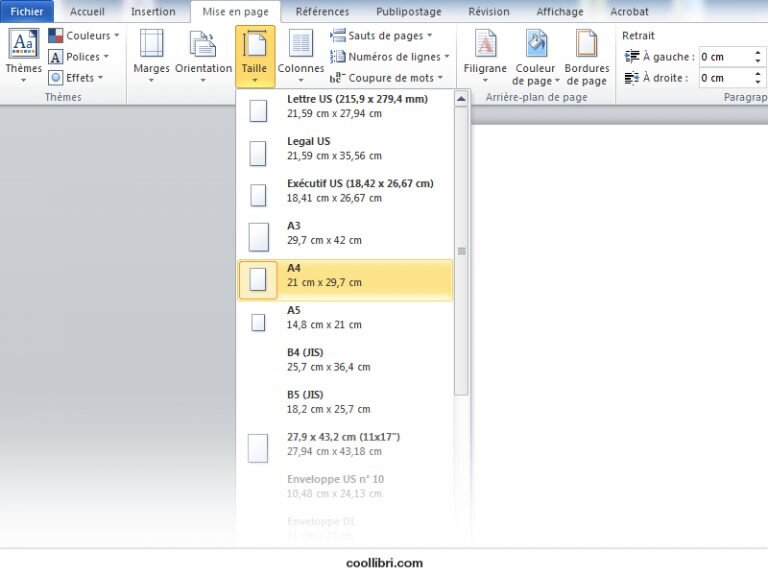This screenshot has height=576, width=768.
Task: Click the Couleurs theme colors icon
Action: click(55, 35)
